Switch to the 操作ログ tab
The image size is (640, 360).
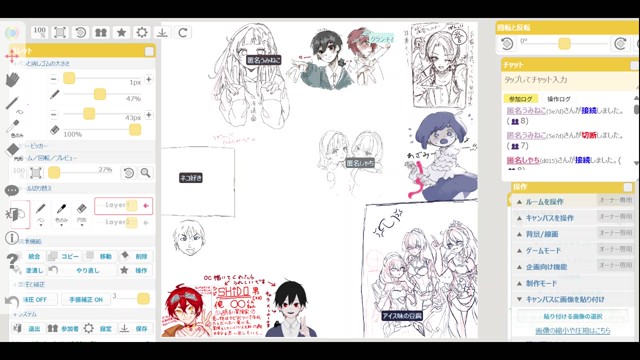click(x=559, y=99)
